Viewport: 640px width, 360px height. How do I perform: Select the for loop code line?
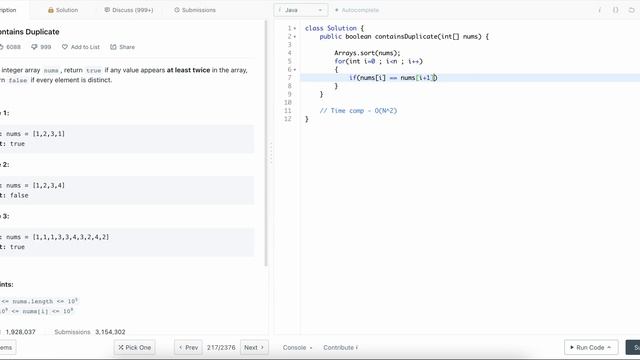(x=379, y=61)
